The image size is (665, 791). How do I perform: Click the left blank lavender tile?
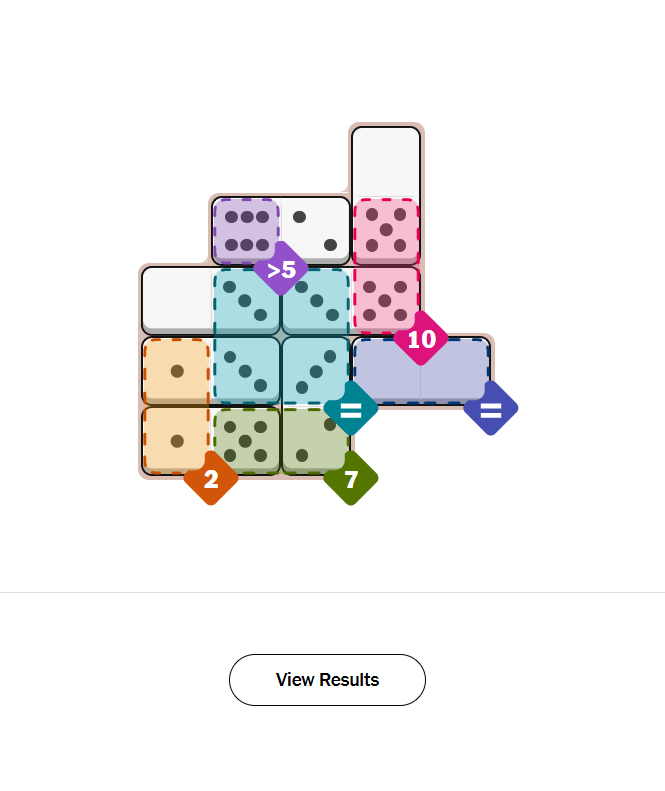[x=387, y=370]
